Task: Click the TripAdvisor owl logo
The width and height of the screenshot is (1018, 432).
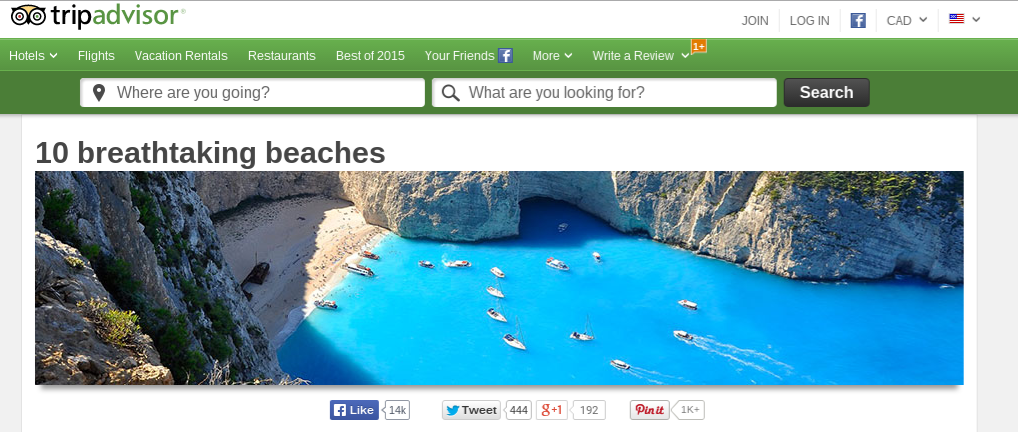Action: [29, 16]
